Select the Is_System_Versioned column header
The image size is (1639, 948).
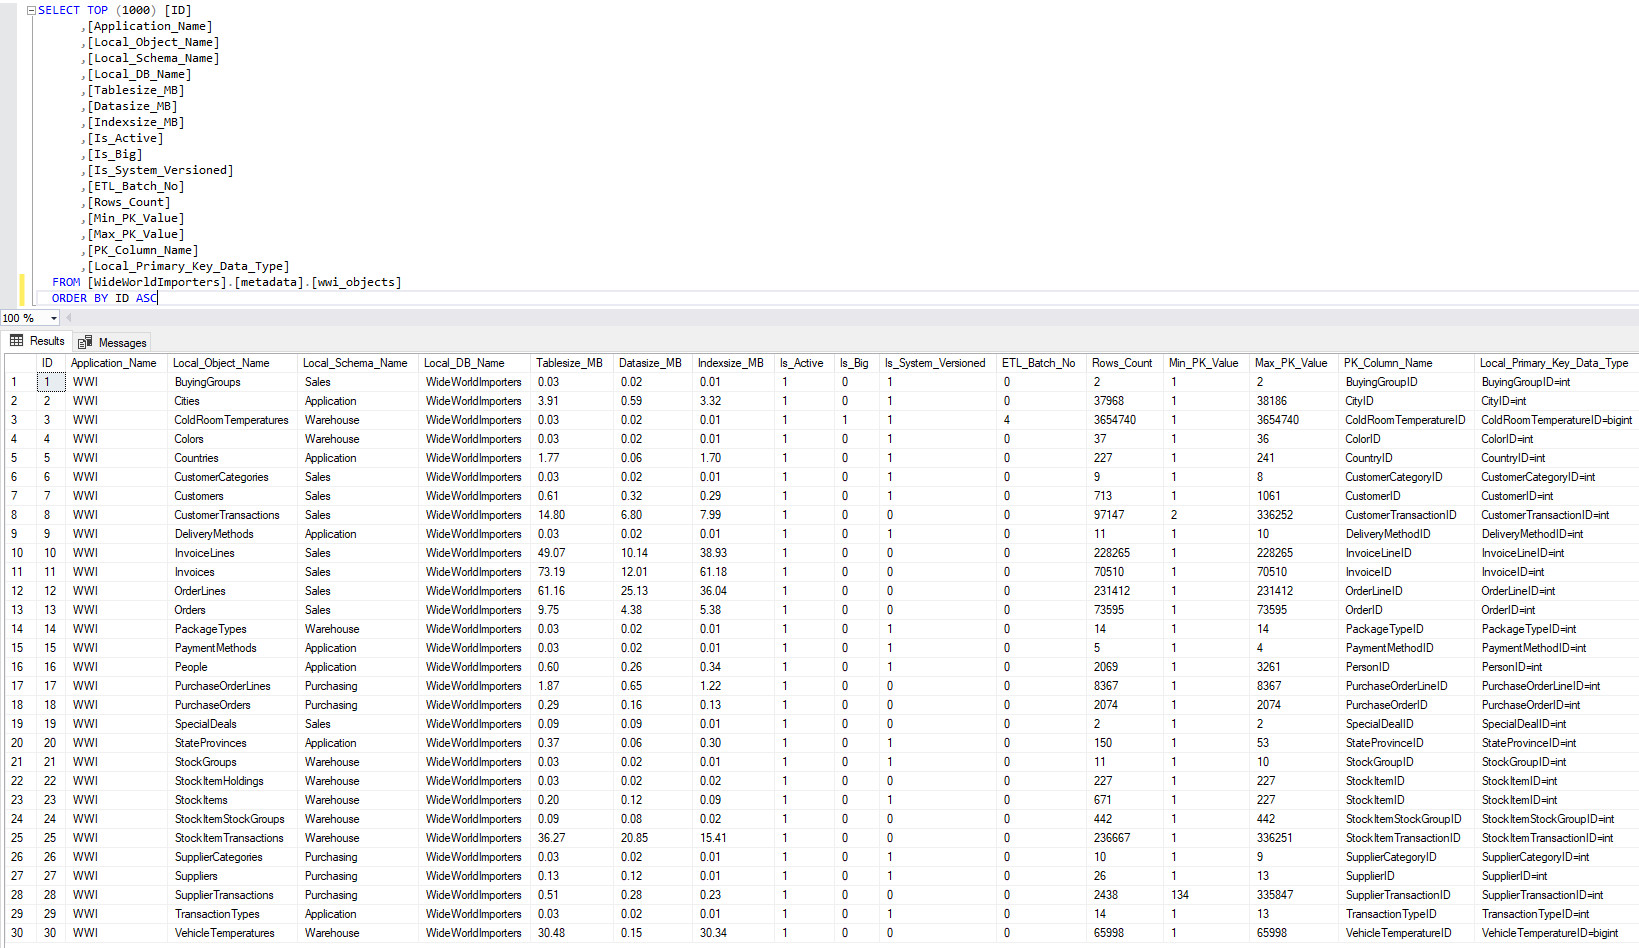(x=938, y=363)
